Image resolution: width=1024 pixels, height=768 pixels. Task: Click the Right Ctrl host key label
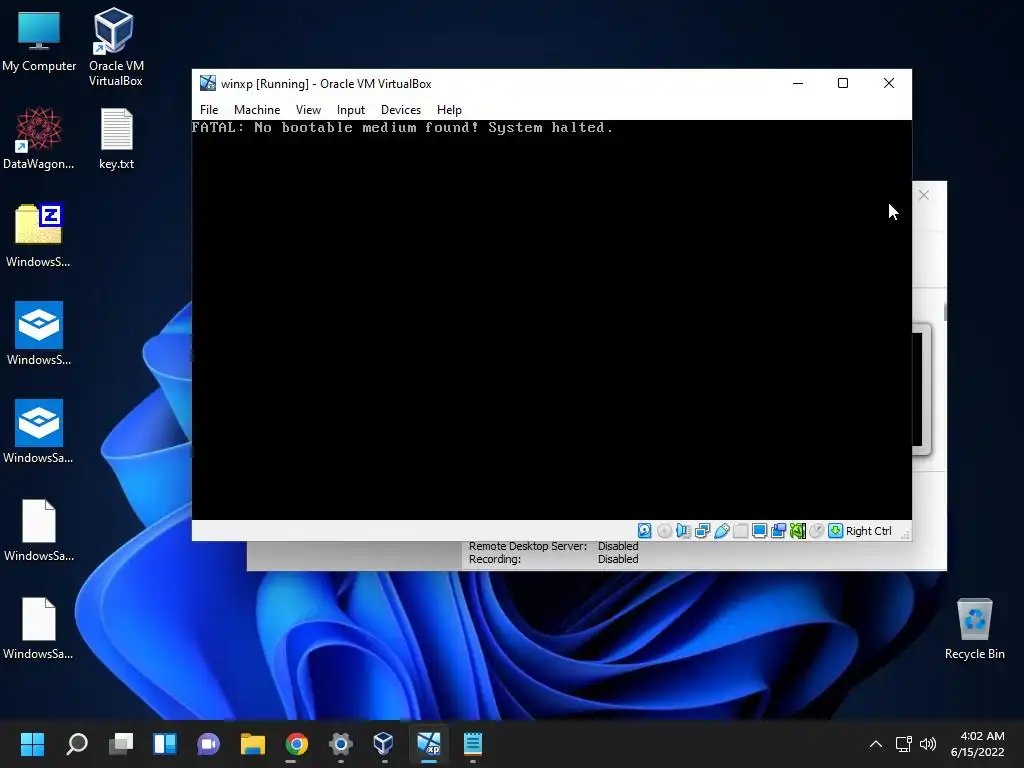tap(869, 531)
